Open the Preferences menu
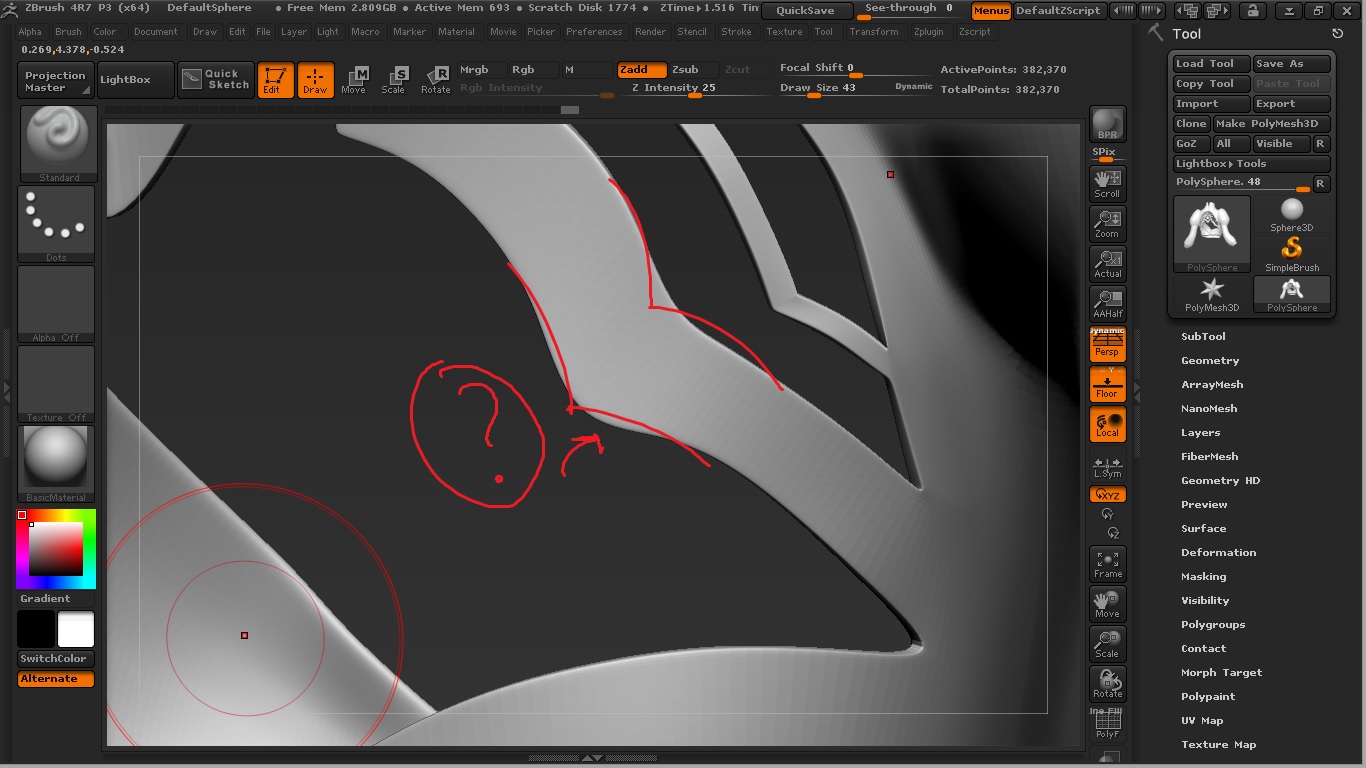Screen dimensions: 1366x768 (593, 32)
